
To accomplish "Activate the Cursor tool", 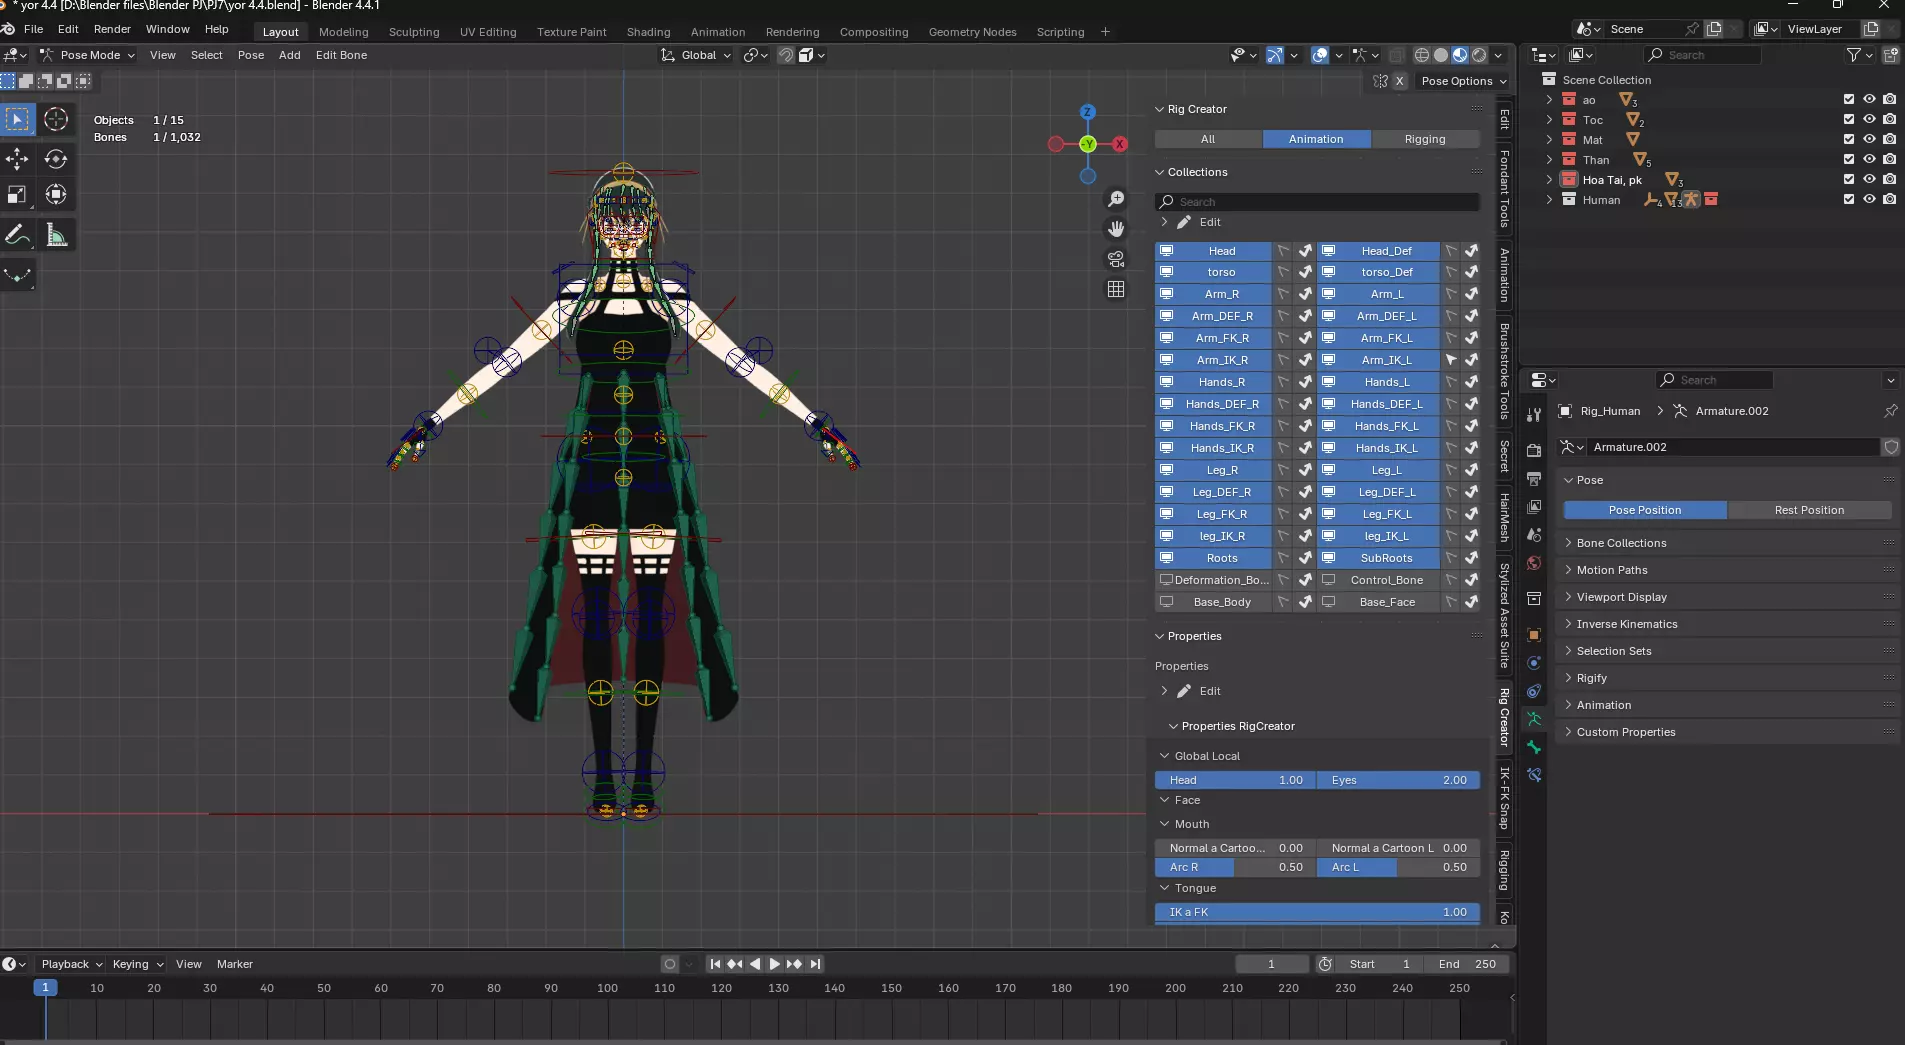I will click(56, 119).
